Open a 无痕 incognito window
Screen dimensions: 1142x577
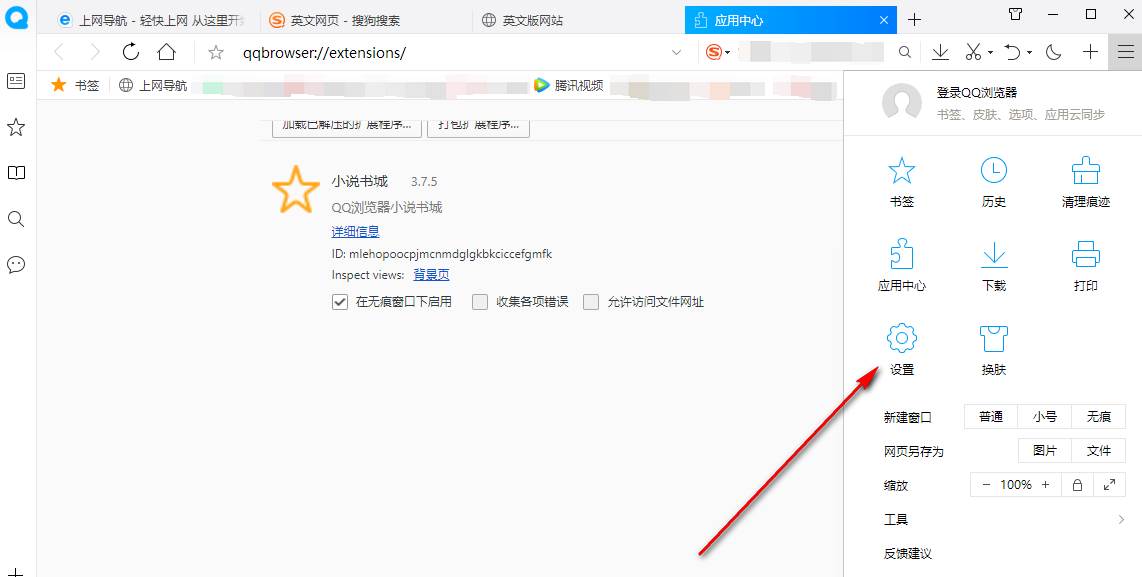click(1098, 417)
